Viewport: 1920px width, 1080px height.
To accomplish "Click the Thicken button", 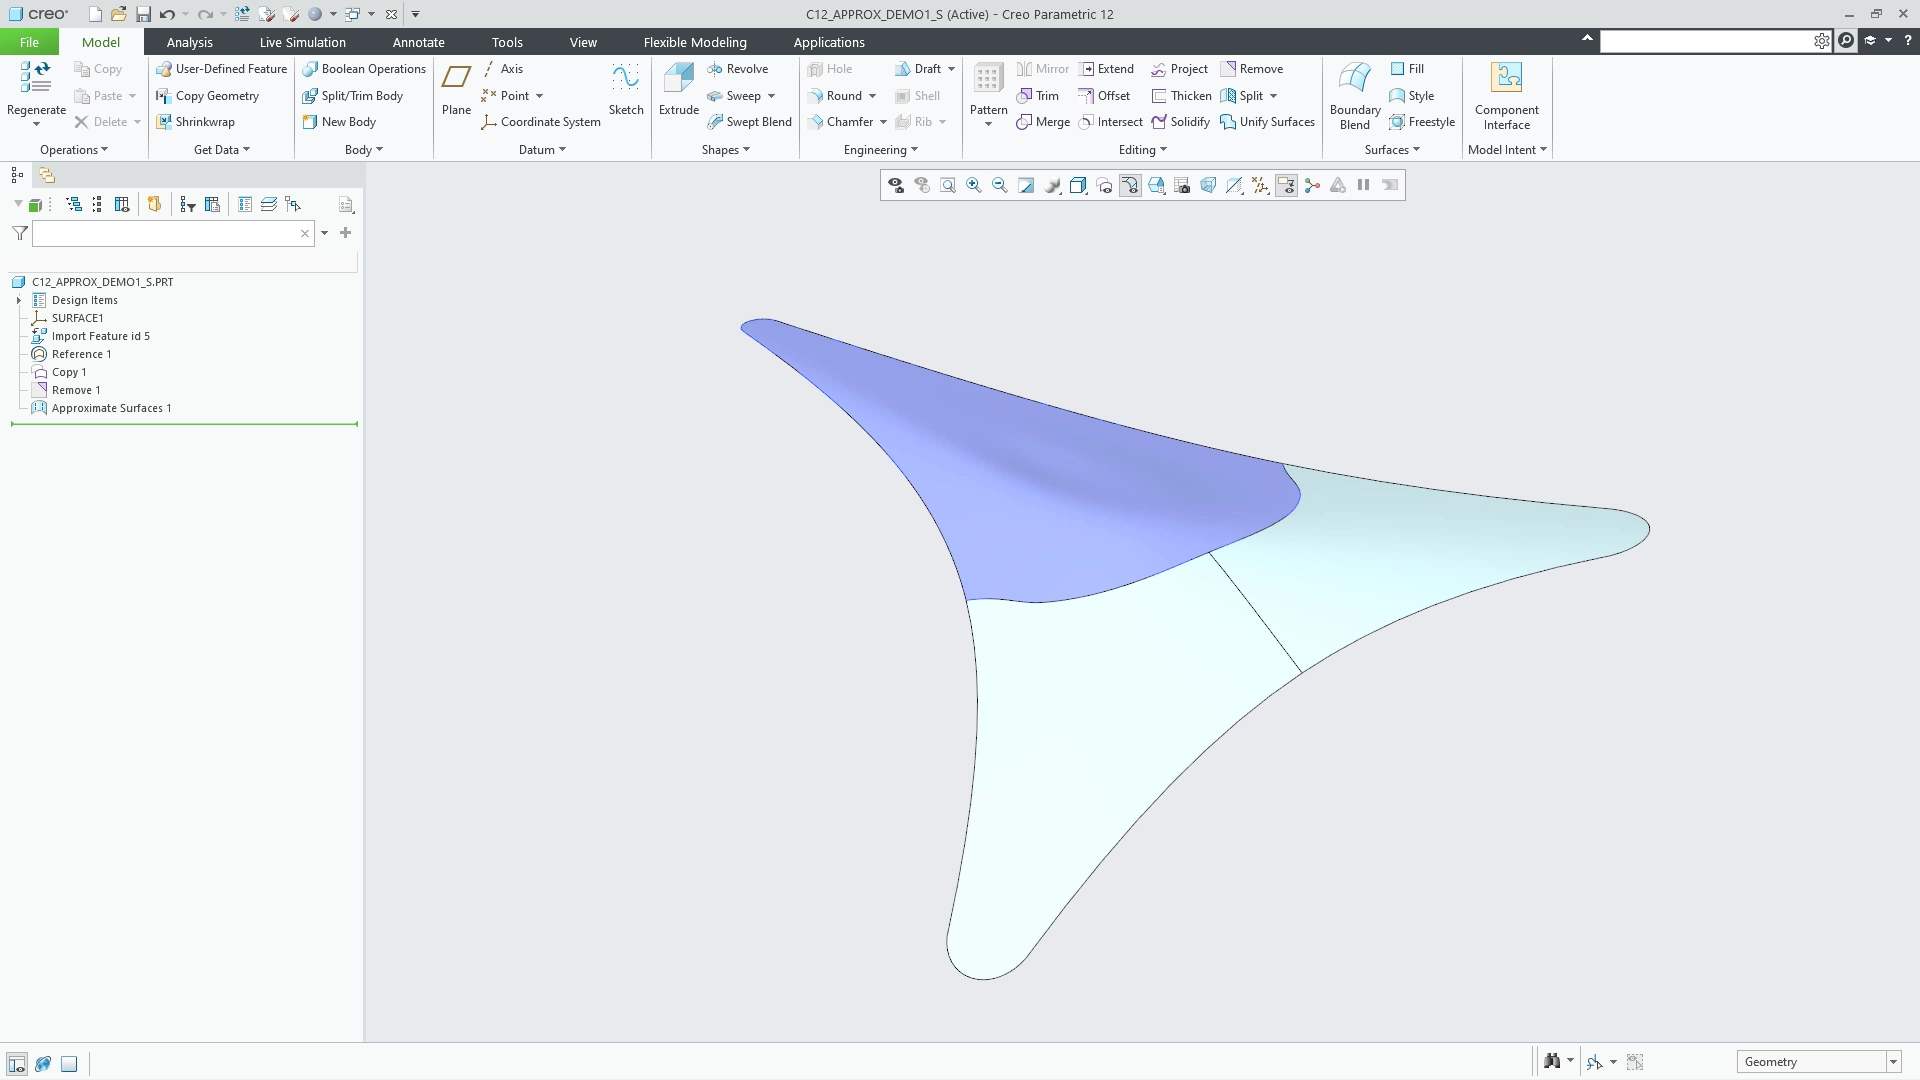I will (1181, 96).
